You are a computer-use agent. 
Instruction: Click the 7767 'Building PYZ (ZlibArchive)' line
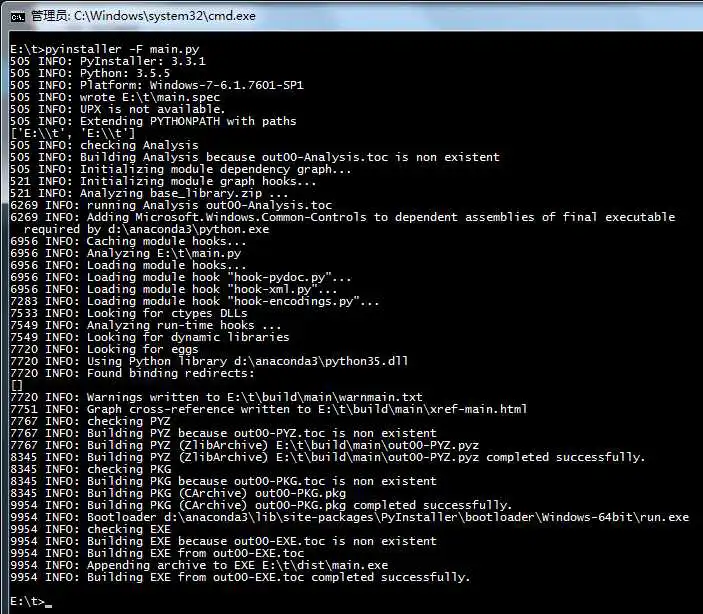[x=244, y=445]
